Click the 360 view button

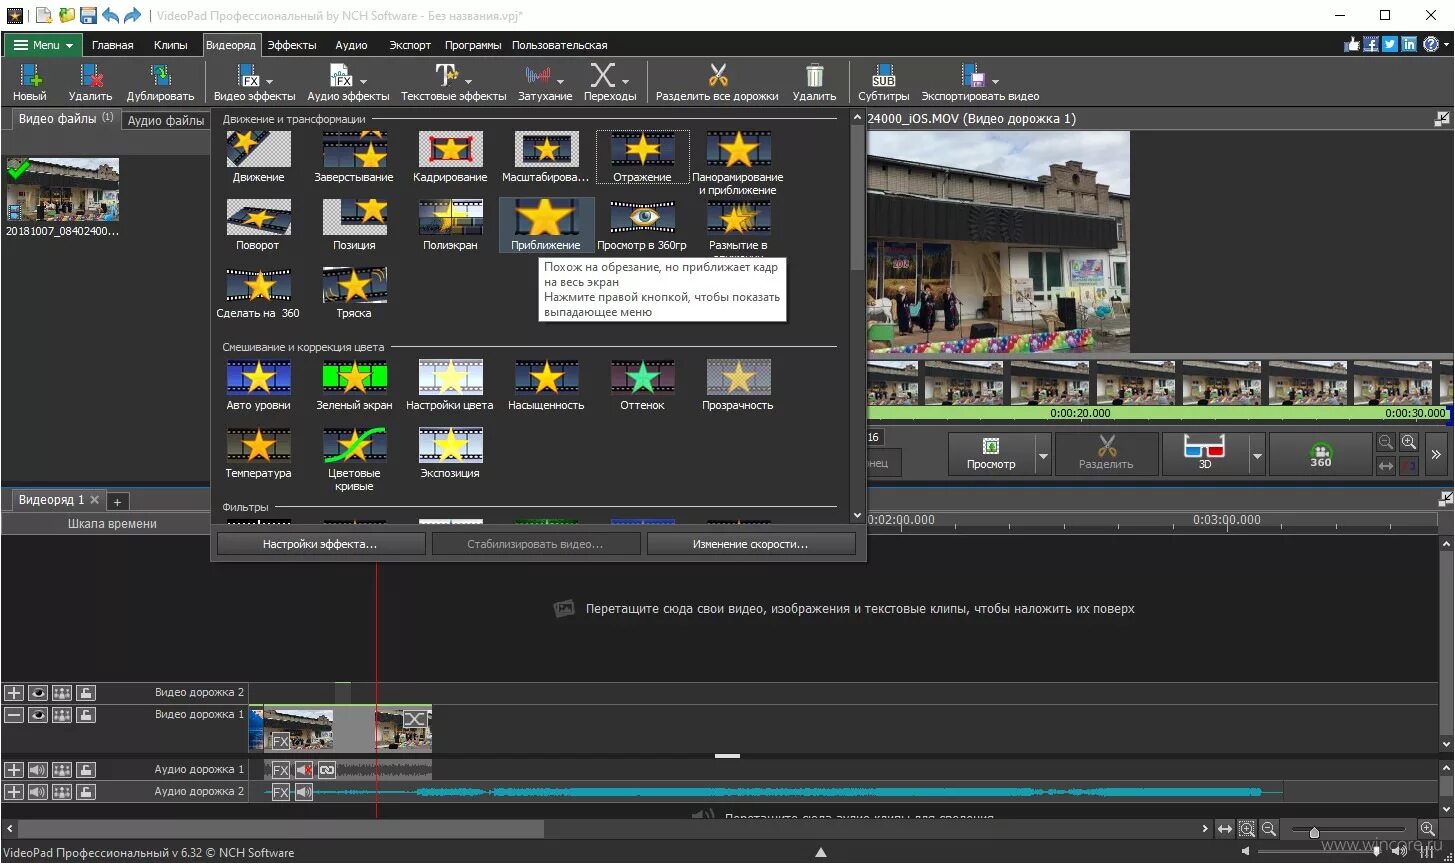pos(1321,454)
